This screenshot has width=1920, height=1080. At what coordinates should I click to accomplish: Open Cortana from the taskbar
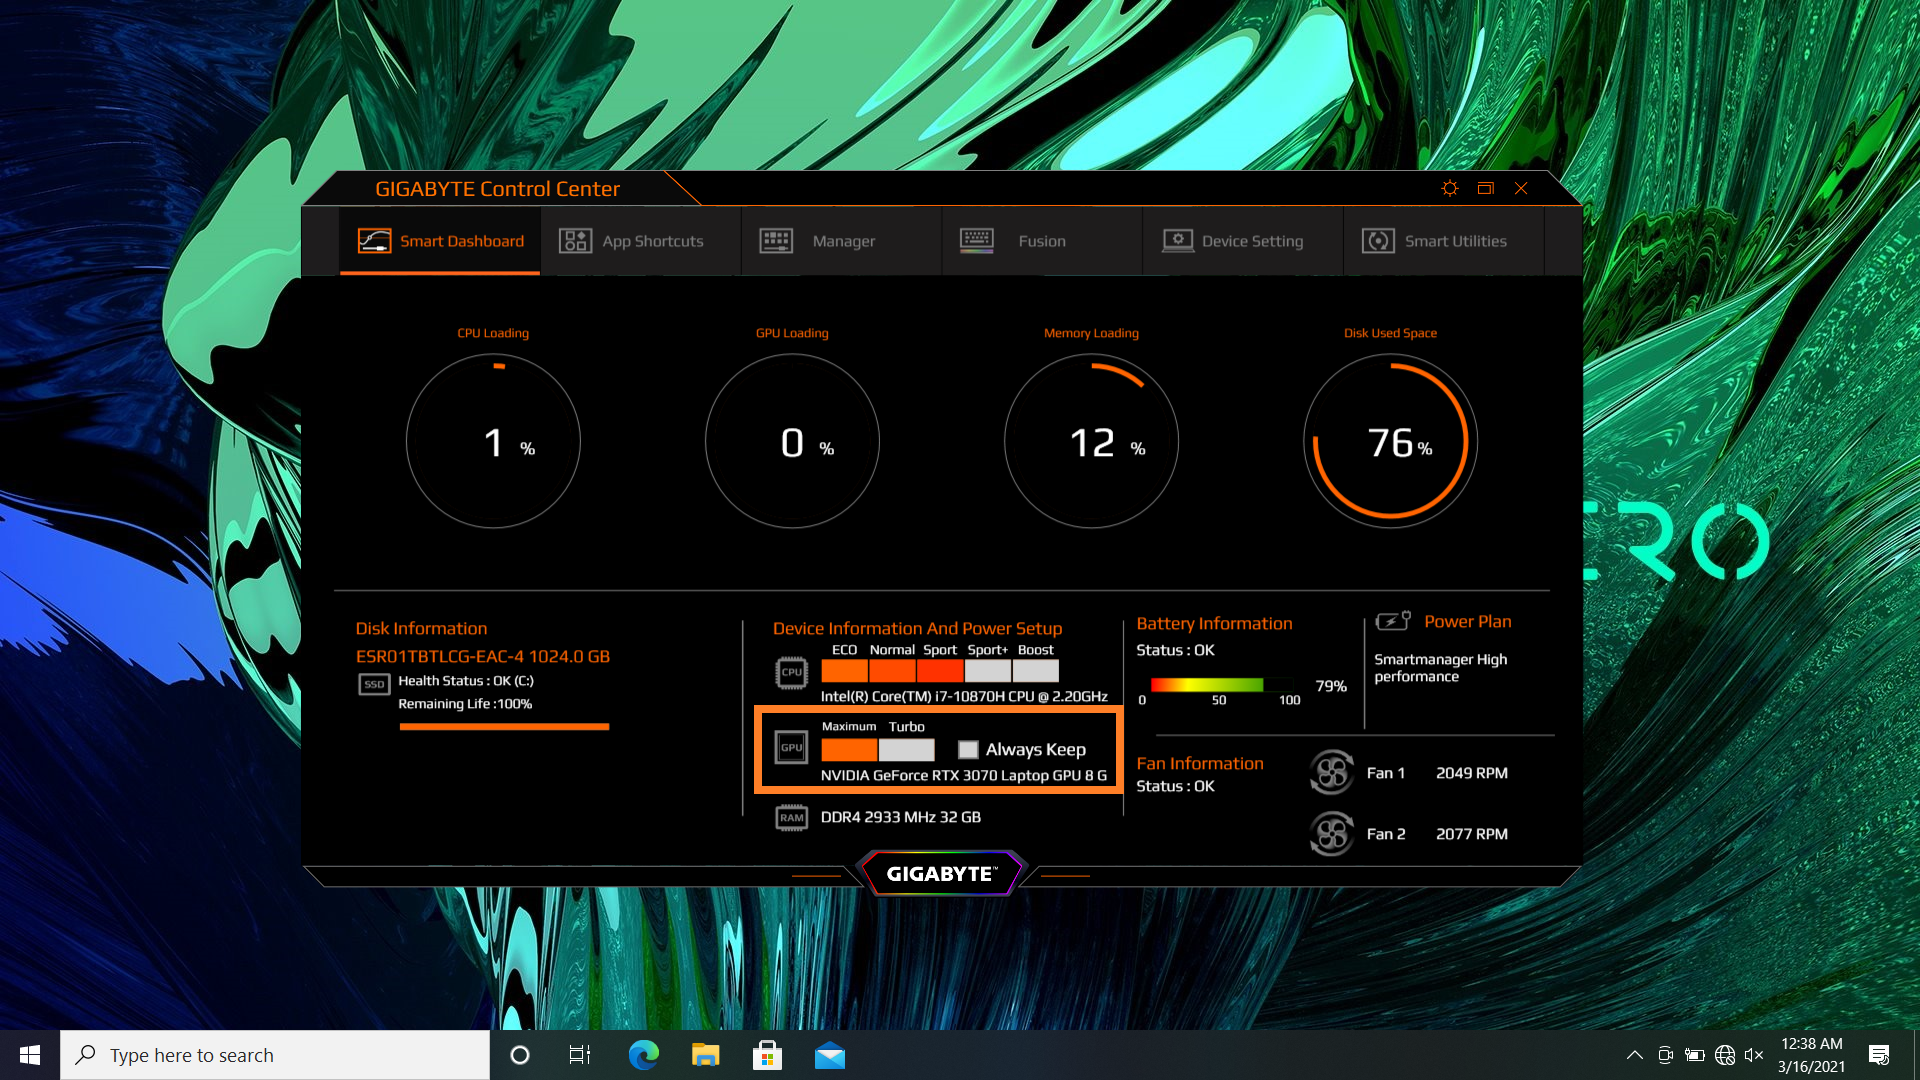[x=519, y=1055]
